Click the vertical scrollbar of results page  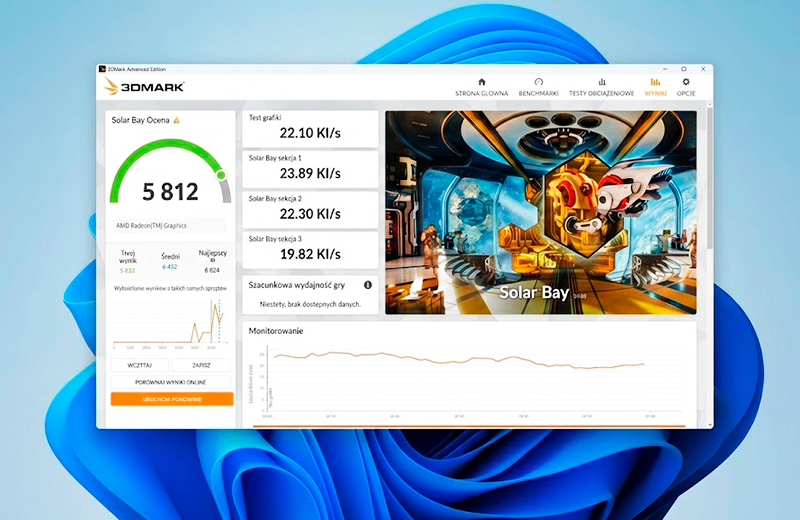(x=709, y=200)
